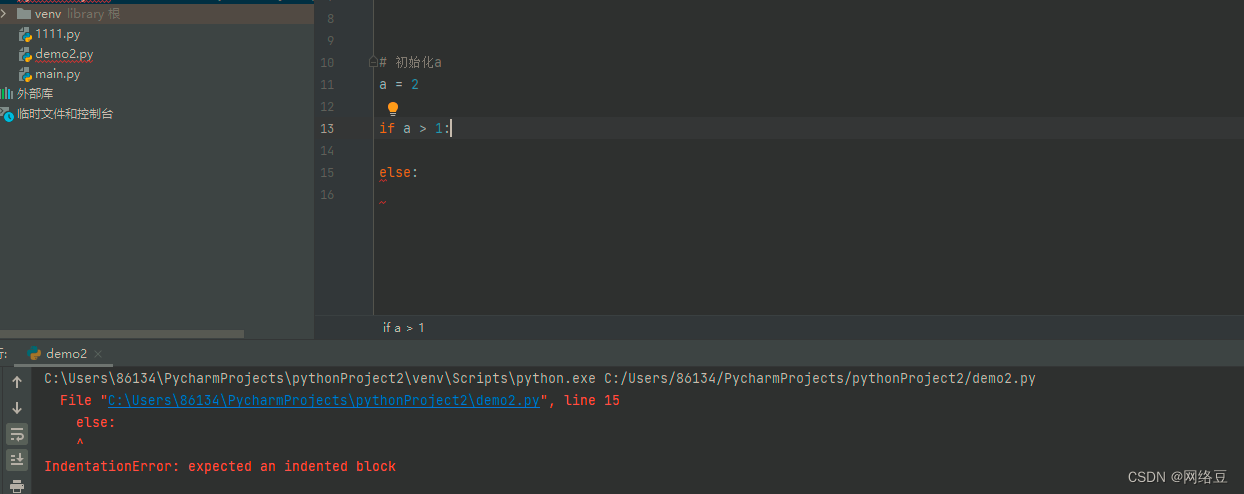This screenshot has width=1244, height=494.
Task: Click the External Libraries bar-chart icon
Action: coord(7,93)
